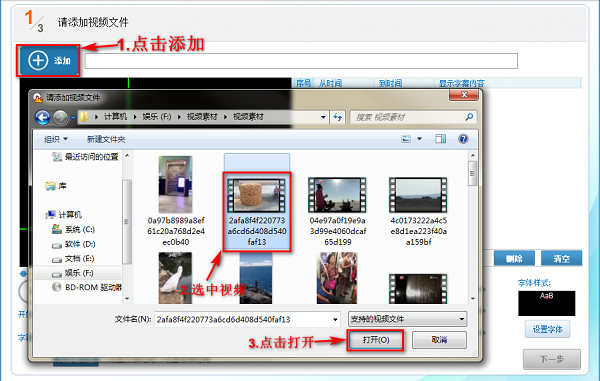Select 计算机 in the address breadcrumb
600x381 pixels.
click(116, 117)
